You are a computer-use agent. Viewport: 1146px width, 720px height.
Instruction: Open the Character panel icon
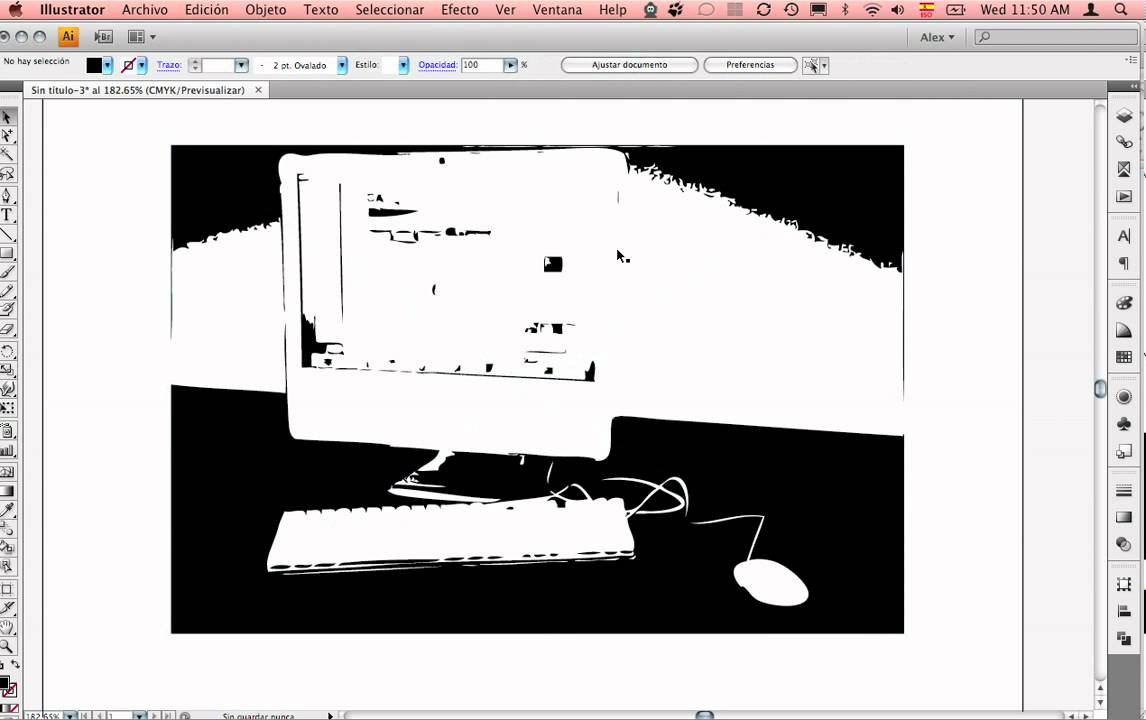click(1124, 236)
